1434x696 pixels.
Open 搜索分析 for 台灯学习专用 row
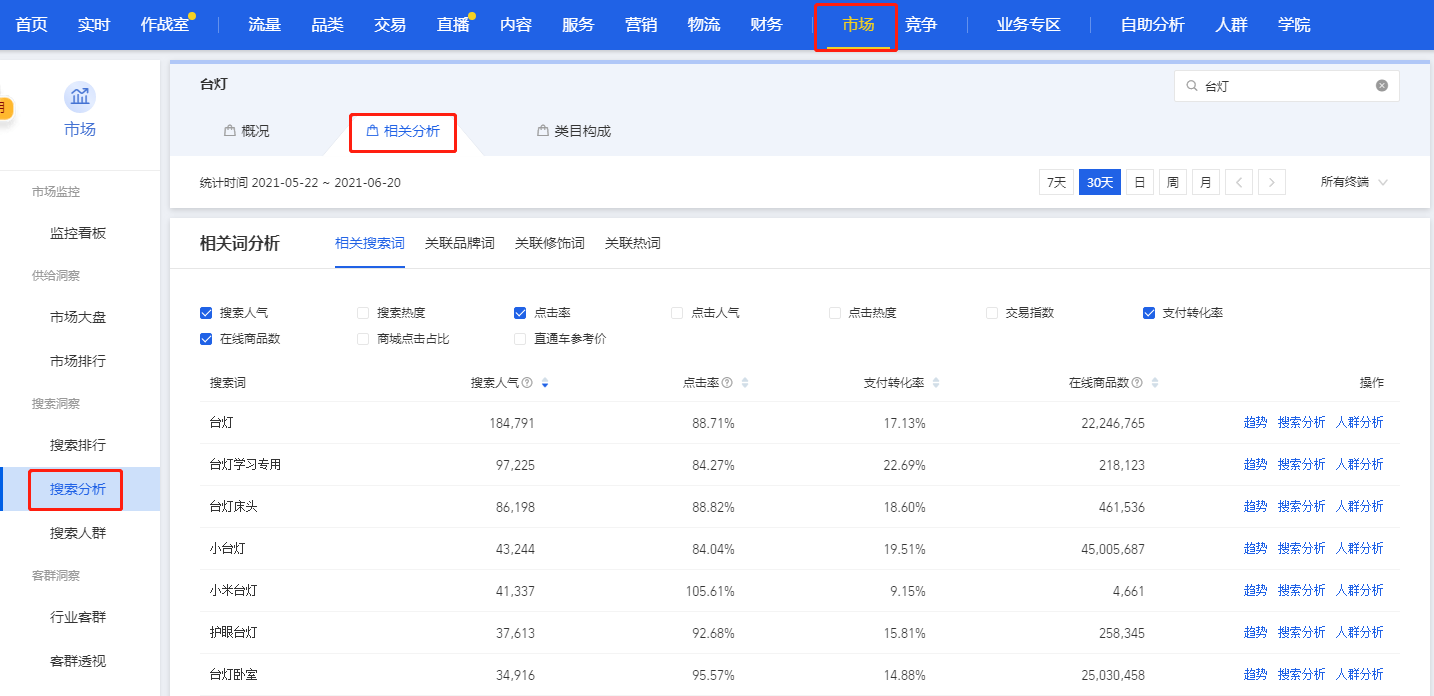(x=1301, y=465)
